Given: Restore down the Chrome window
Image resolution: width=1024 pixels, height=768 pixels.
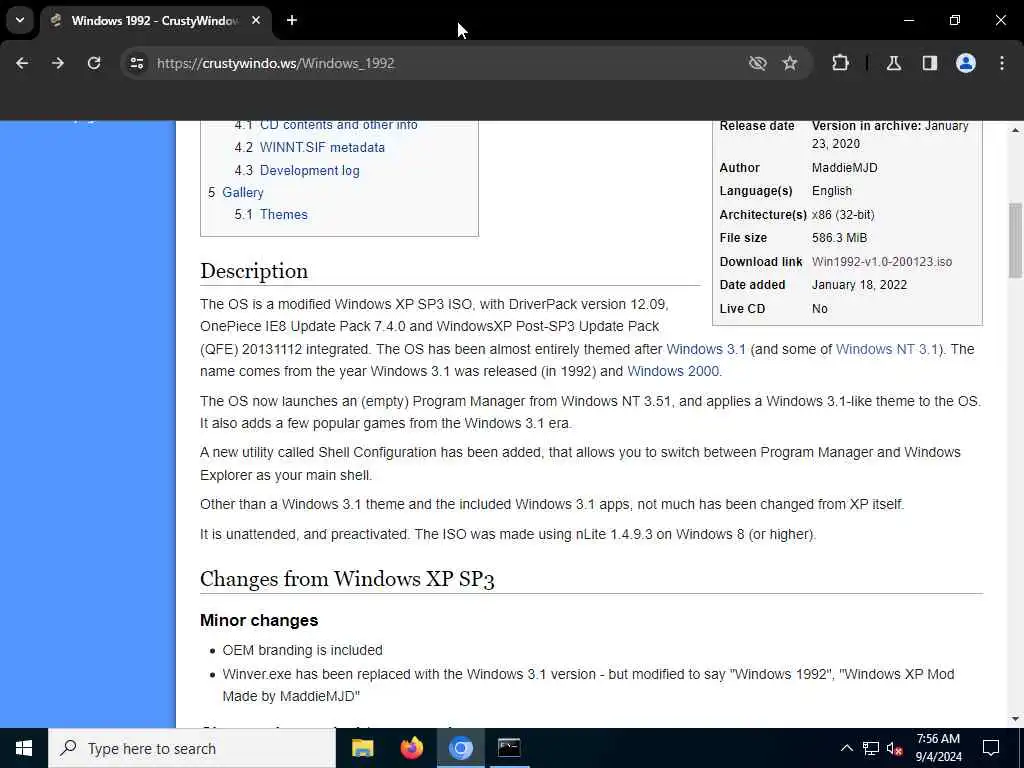Looking at the screenshot, I should 955,20.
